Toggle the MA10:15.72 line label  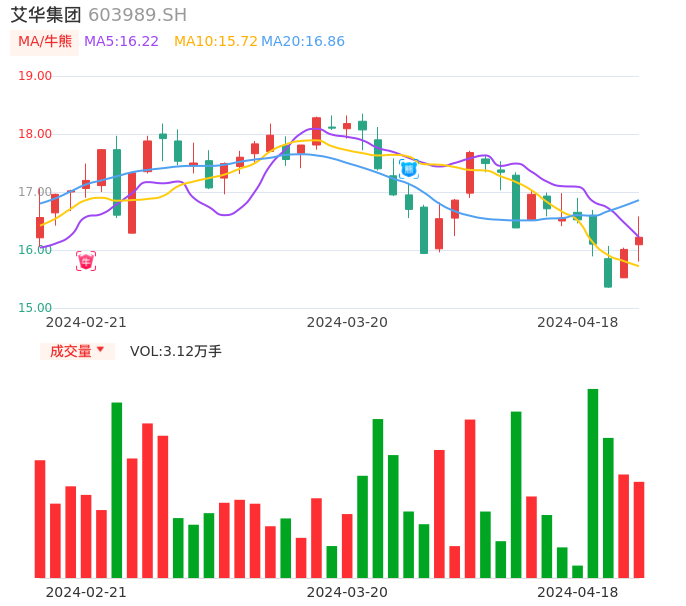click(215, 42)
